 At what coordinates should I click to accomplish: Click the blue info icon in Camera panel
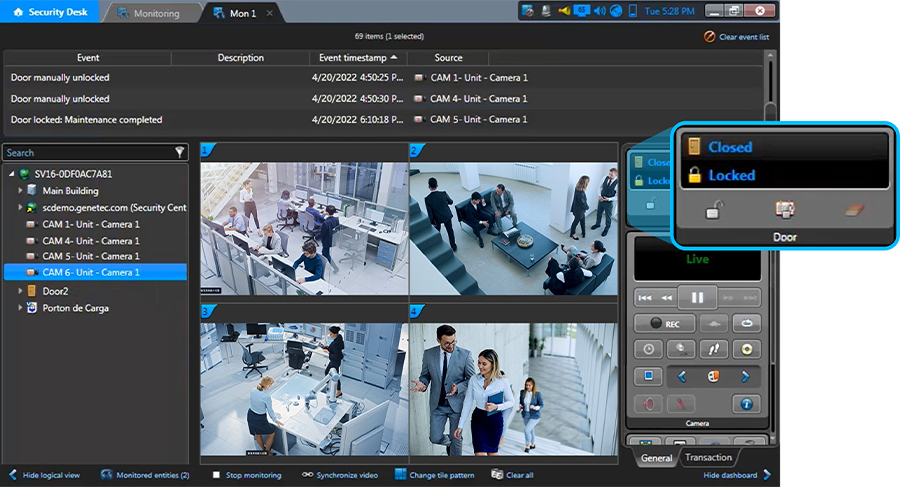745,404
